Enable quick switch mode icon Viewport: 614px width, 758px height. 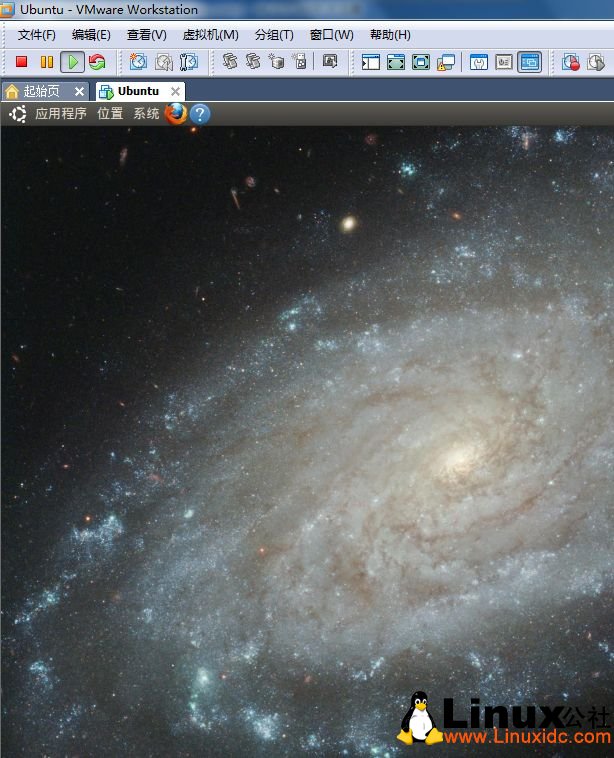pyautogui.click(x=396, y=62)
